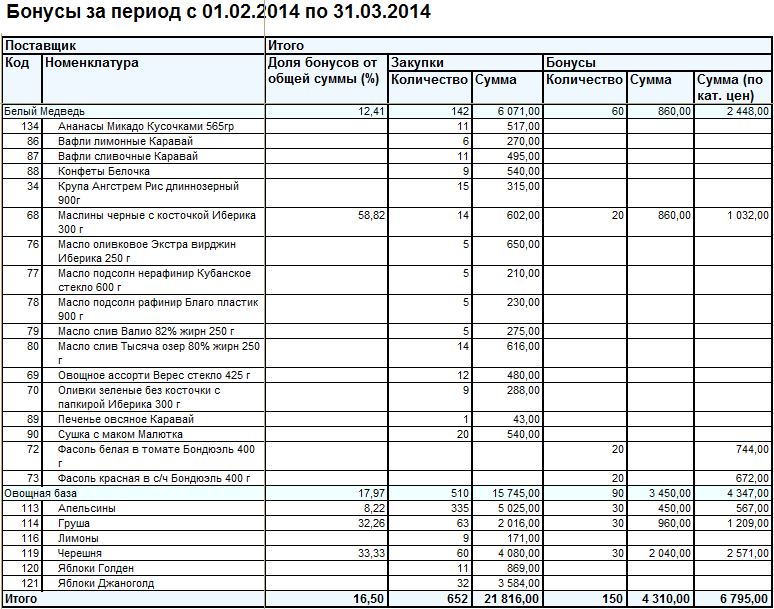This screenshot has height=609, width=774.
Task: Click Яблоки Джаноголд sum 3 584,00
Action: pyautogui.click(x=519, y=583)
